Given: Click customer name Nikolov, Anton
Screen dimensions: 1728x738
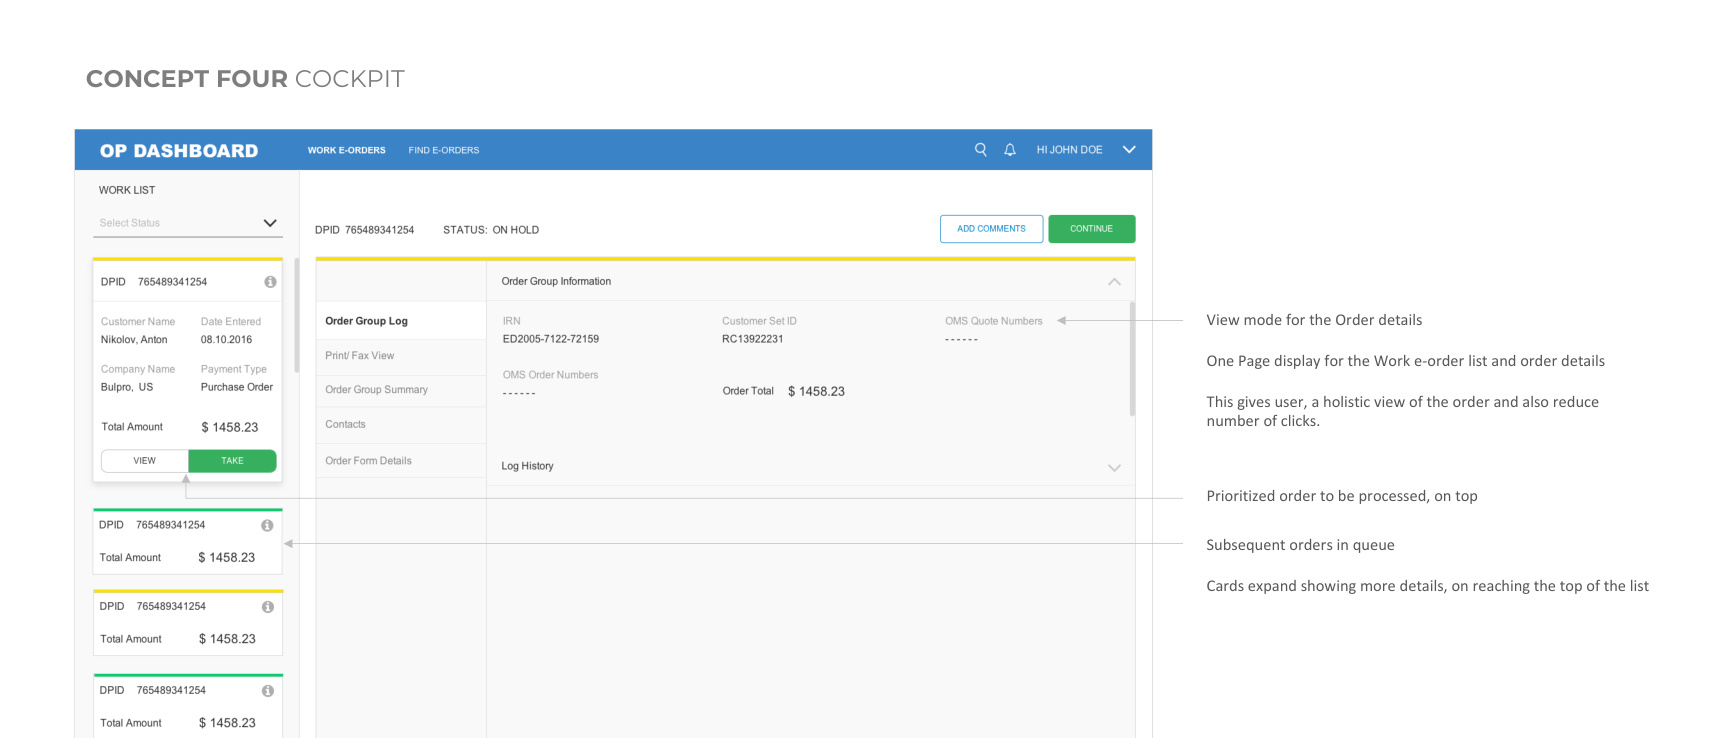Looking at the screenshot, I should 134,340.
